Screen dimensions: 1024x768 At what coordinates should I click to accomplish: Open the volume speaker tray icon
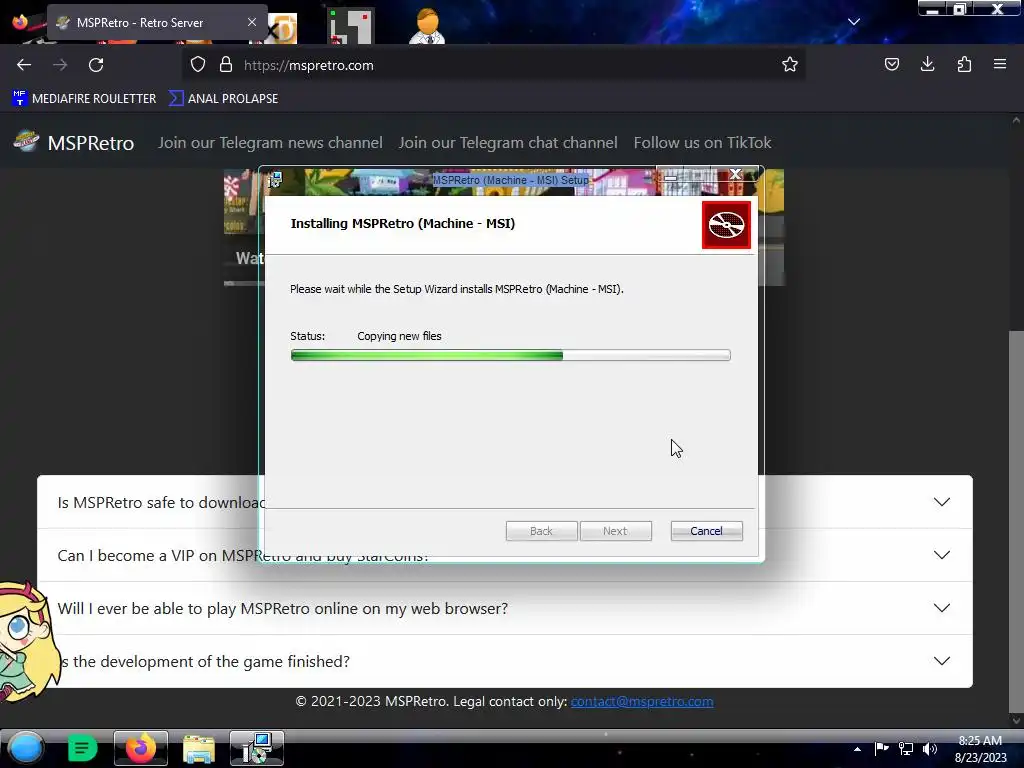pyautogui.click(x=930, y=749)
